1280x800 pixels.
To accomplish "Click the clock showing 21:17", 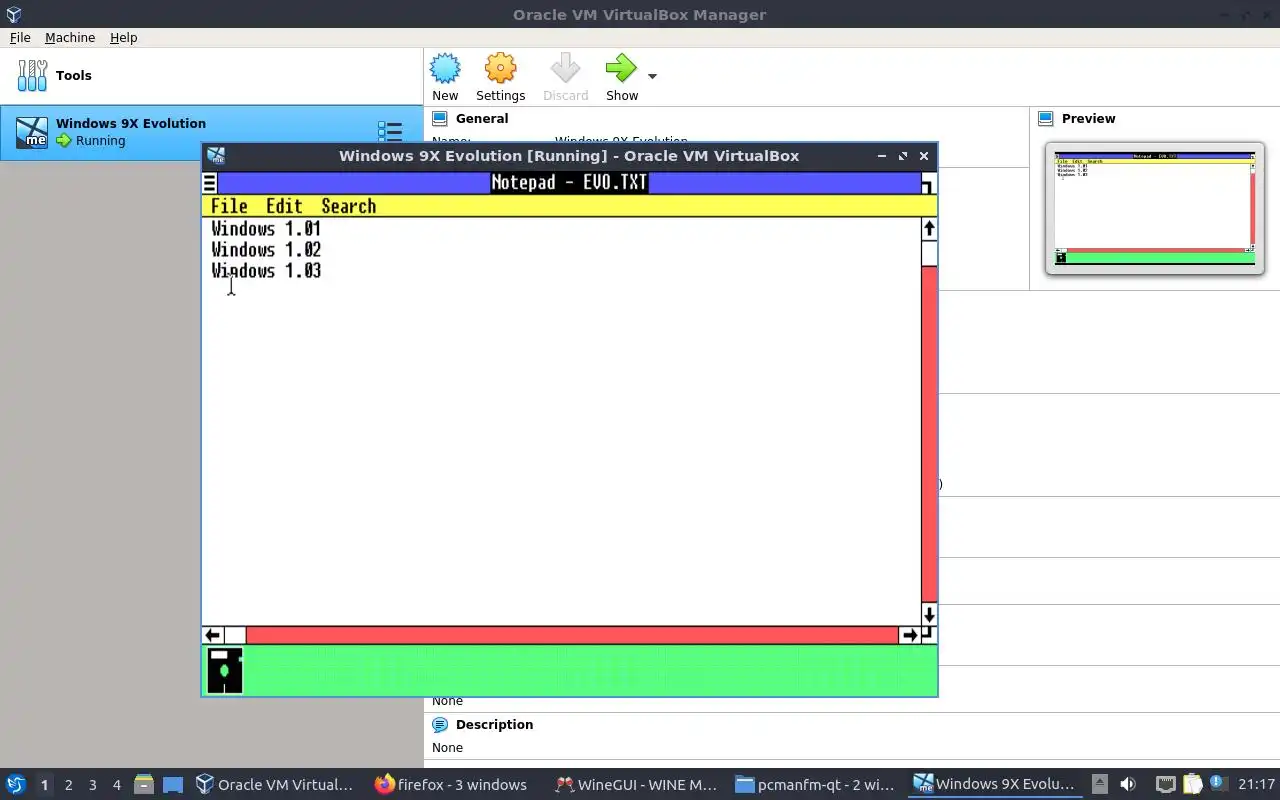I will coord(1256,785).
